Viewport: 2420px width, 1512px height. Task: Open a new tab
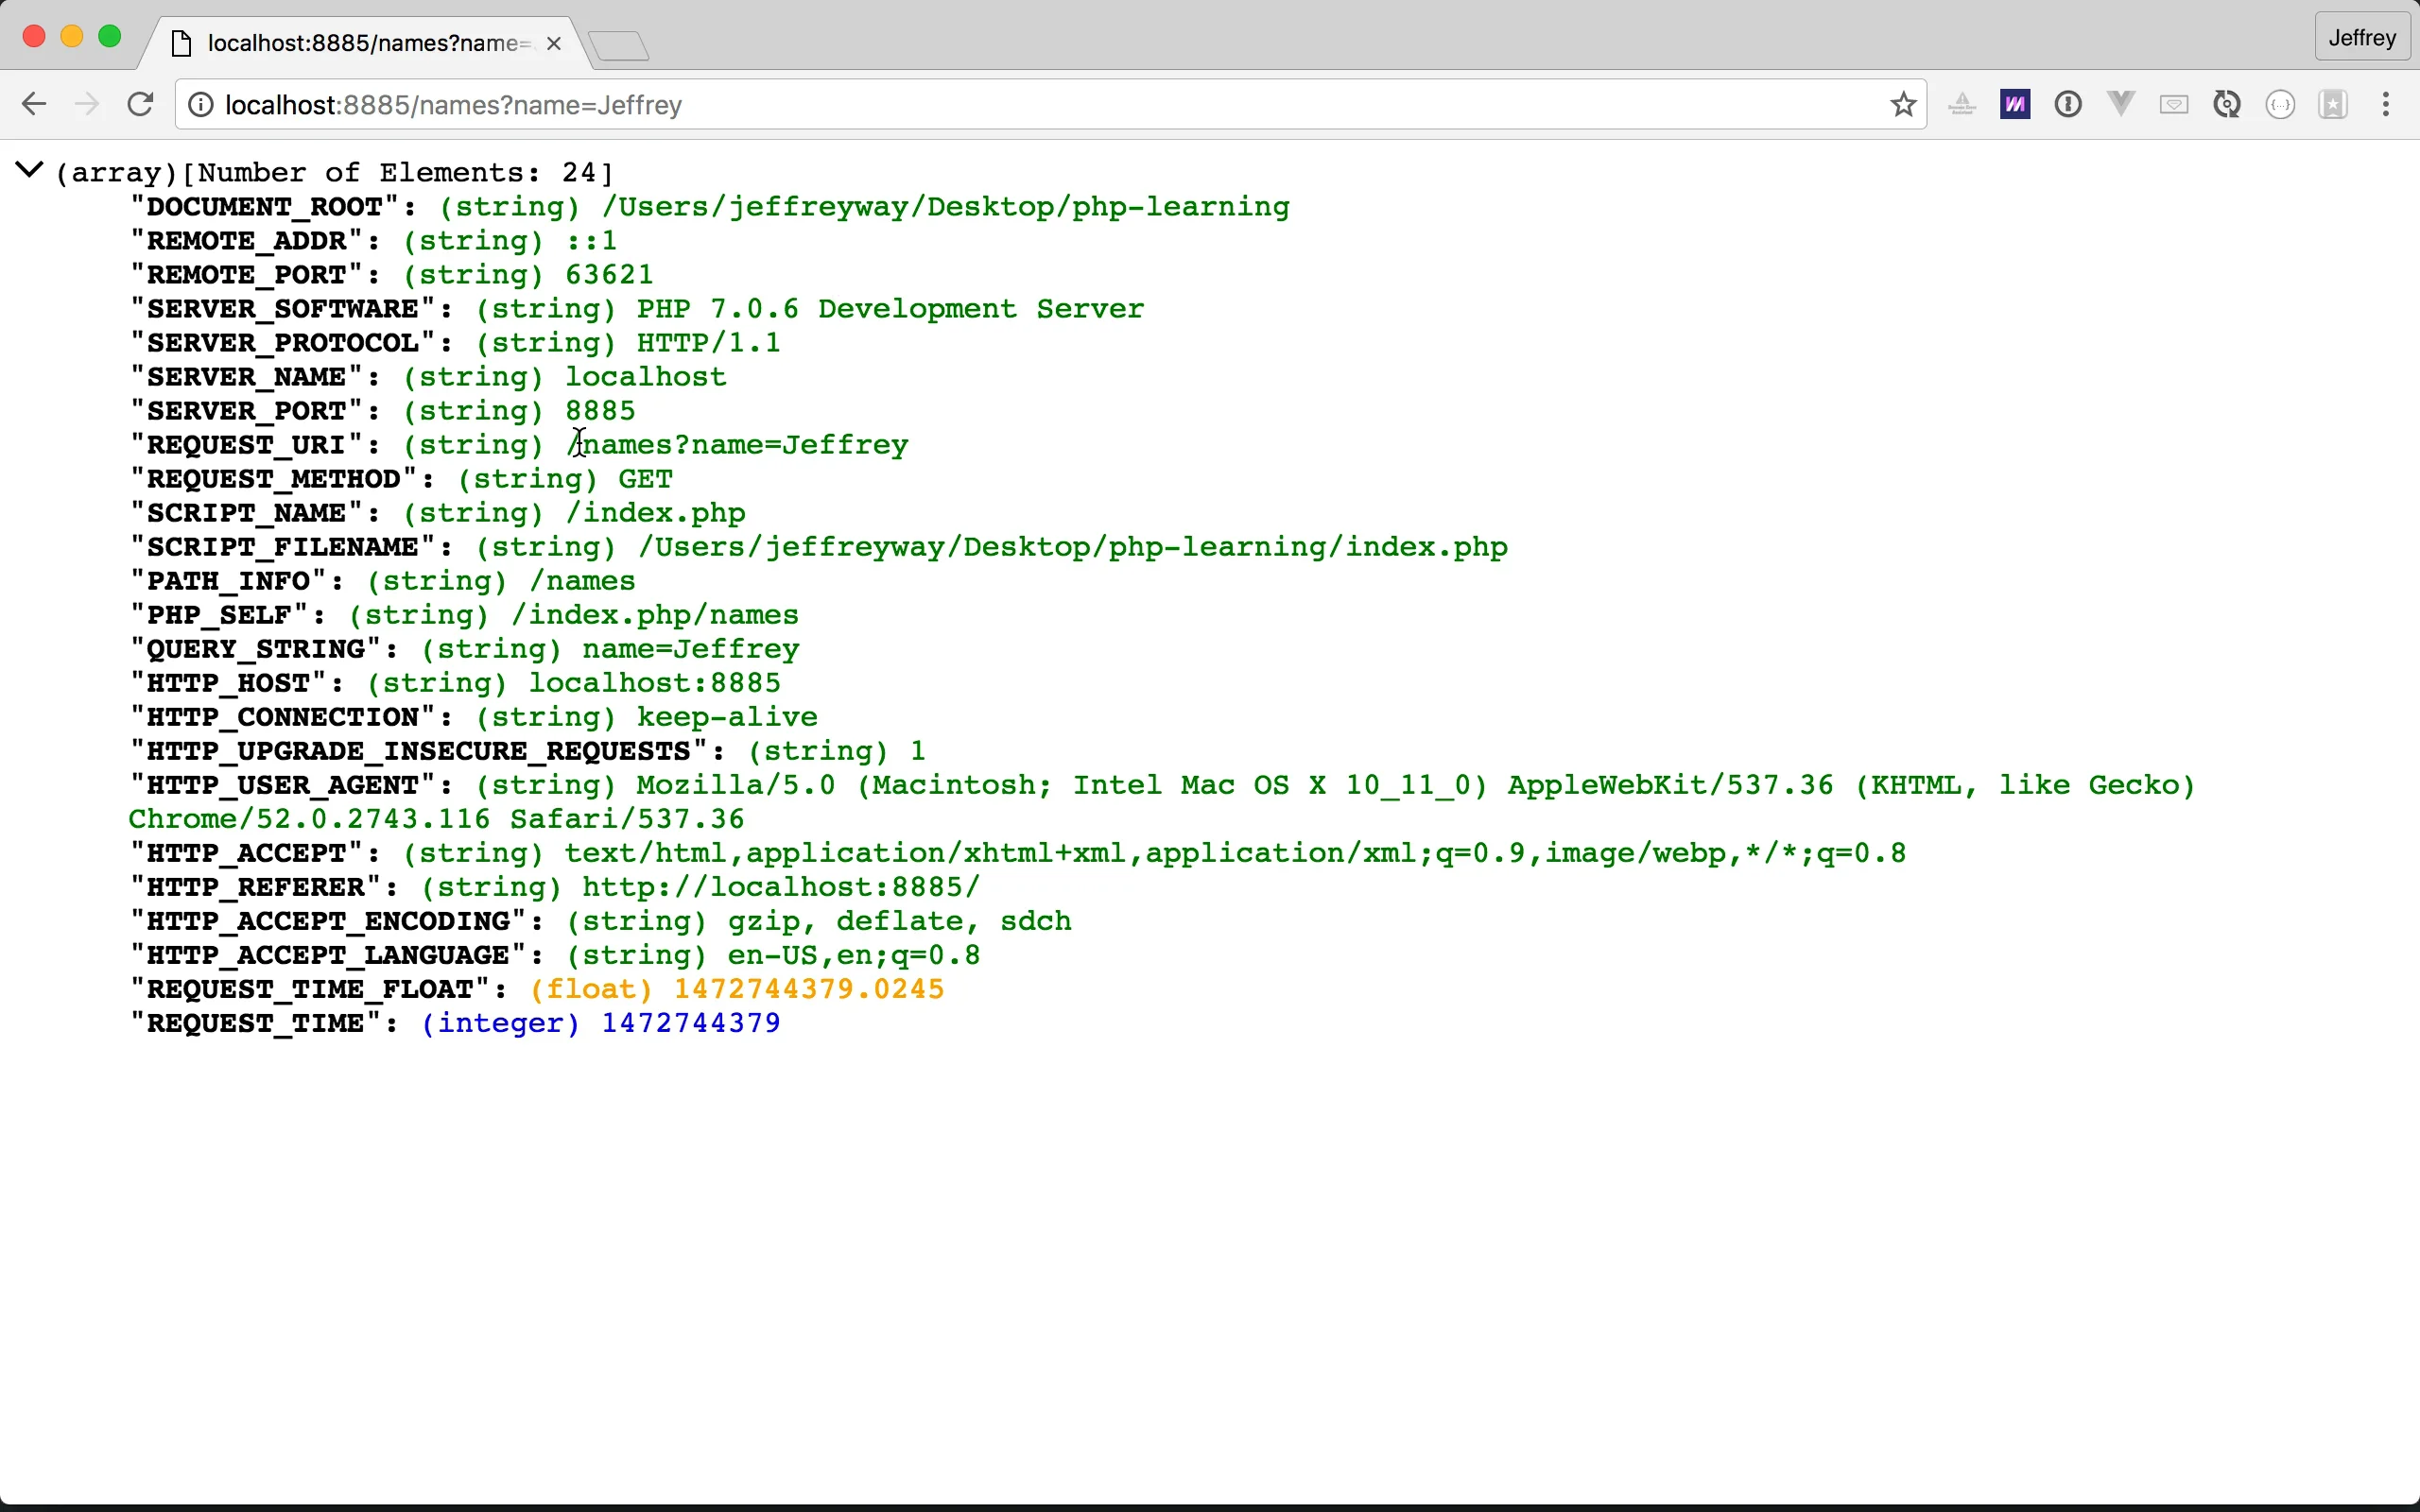pyautogui.click(x=619, y=45)
